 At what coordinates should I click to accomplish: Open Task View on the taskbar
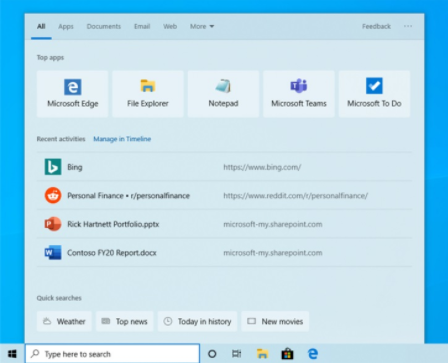pyautogui.click(x=237, y=354)
